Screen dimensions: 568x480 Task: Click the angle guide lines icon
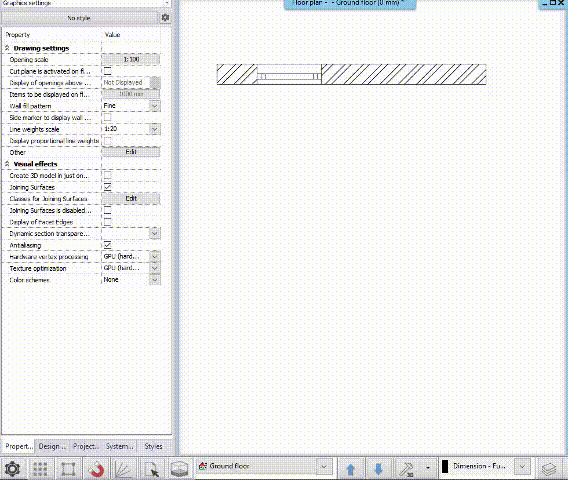[124, 469]
